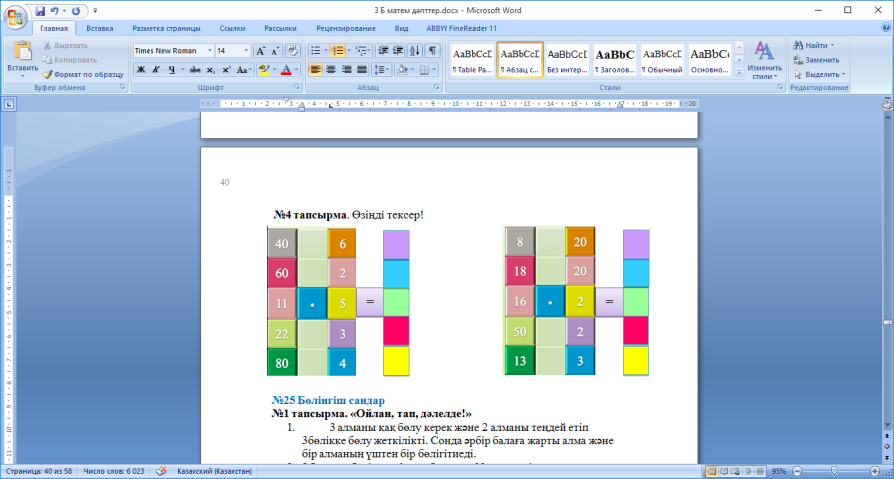Select the Заголов... heading style

click(615, 60)
